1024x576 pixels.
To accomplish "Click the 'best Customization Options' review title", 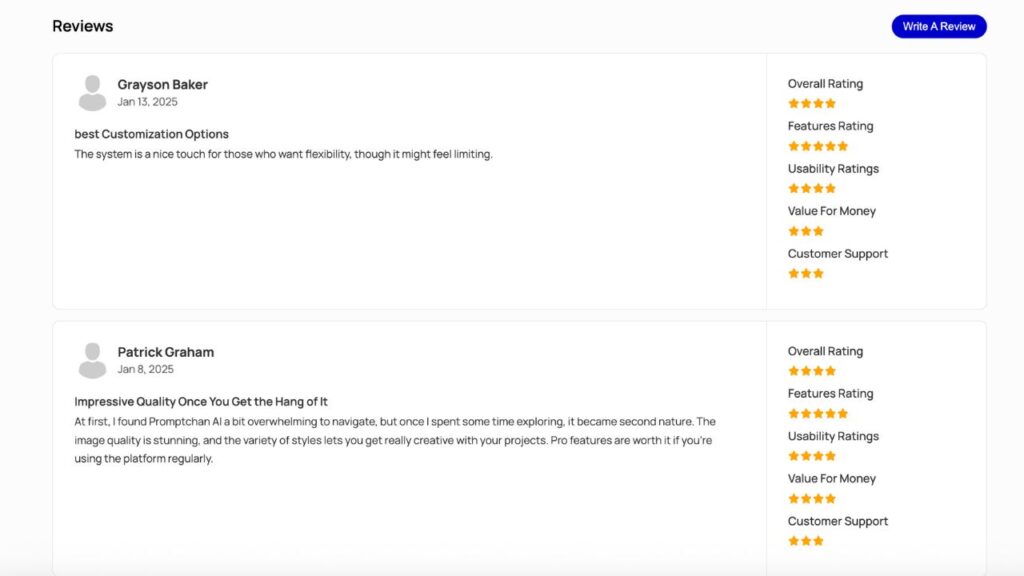I will click(x=151, y=134).
